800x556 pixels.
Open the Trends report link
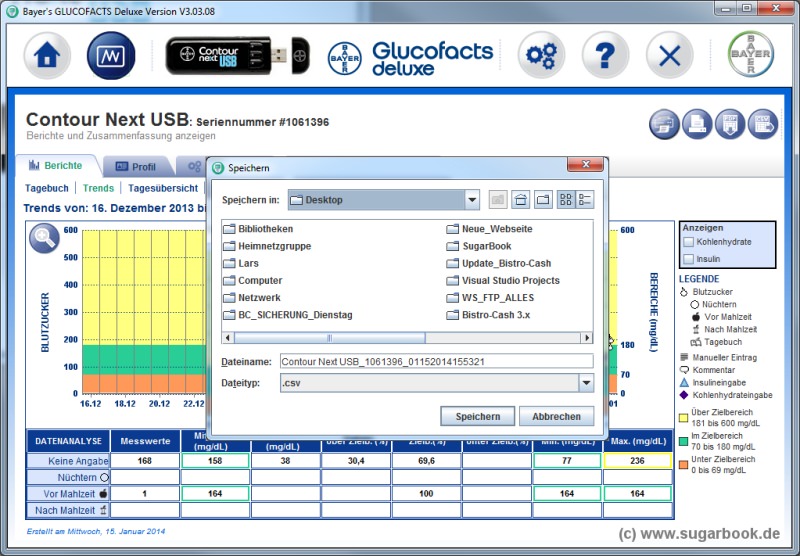pos(98,188)
